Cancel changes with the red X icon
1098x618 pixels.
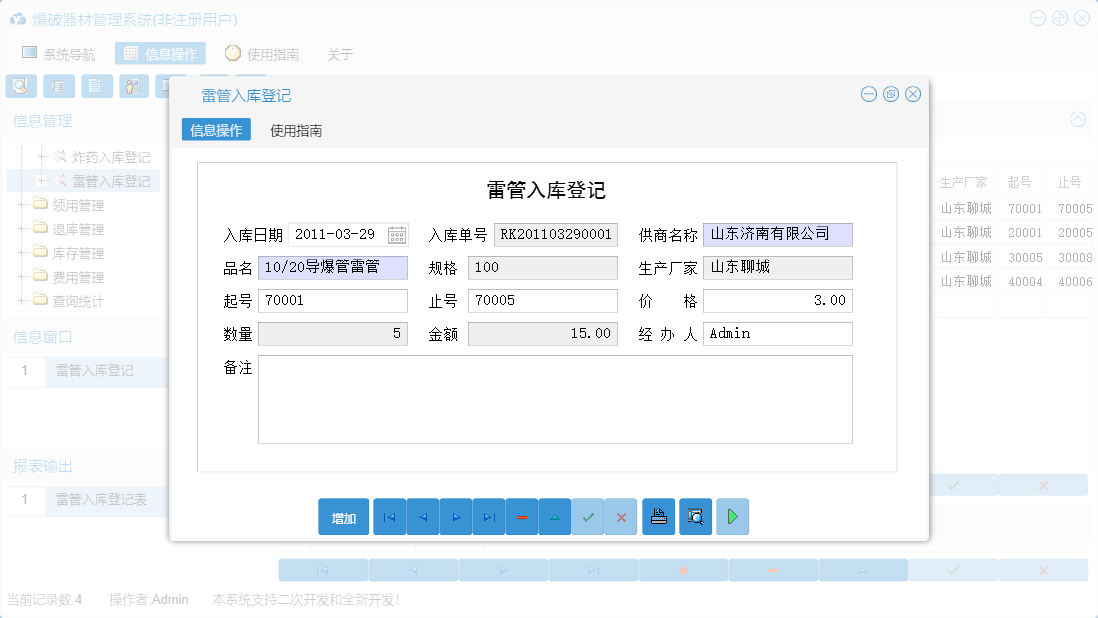click(x=621, y=517)
